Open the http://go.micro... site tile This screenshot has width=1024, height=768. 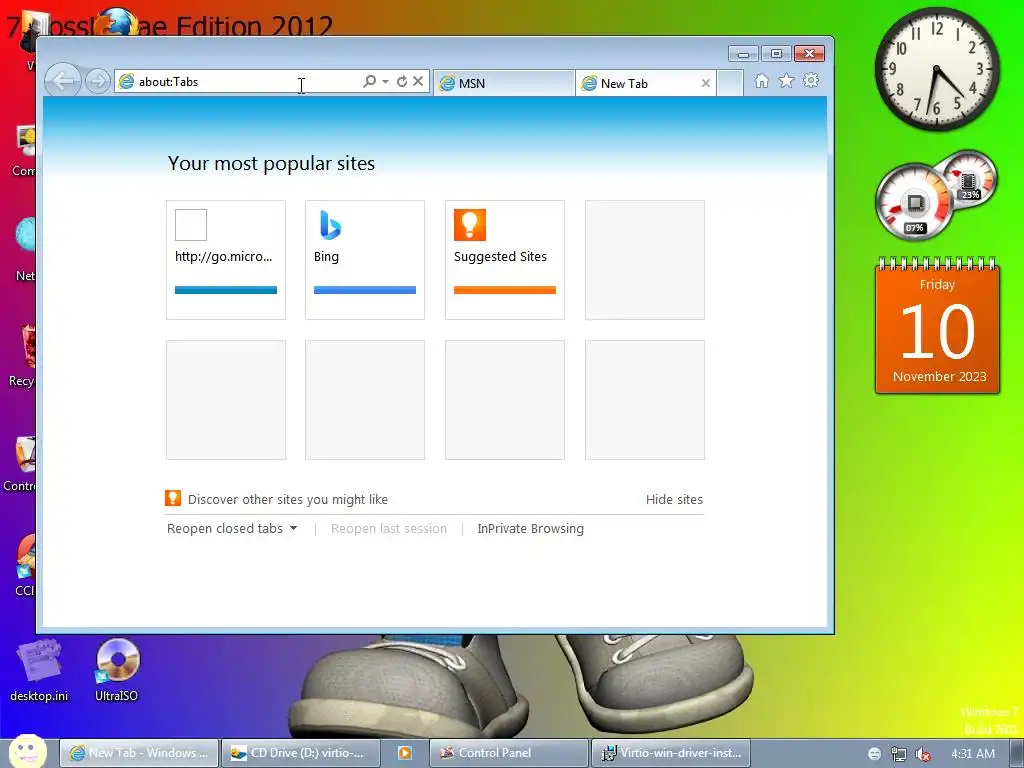coord(226,260)
